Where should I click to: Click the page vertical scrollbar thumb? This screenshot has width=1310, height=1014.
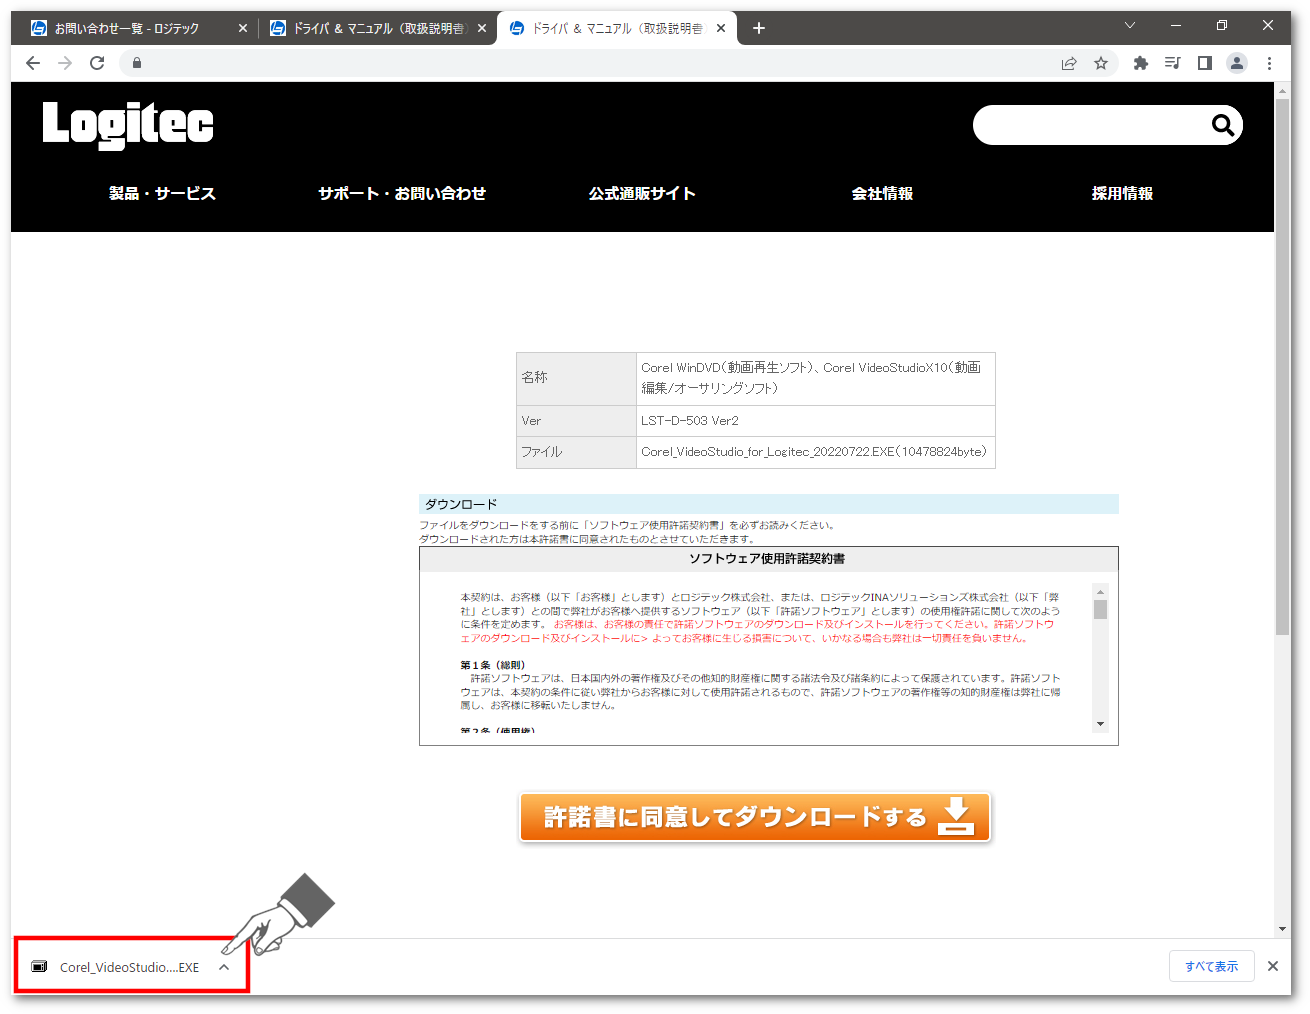tap(1282, 367)
